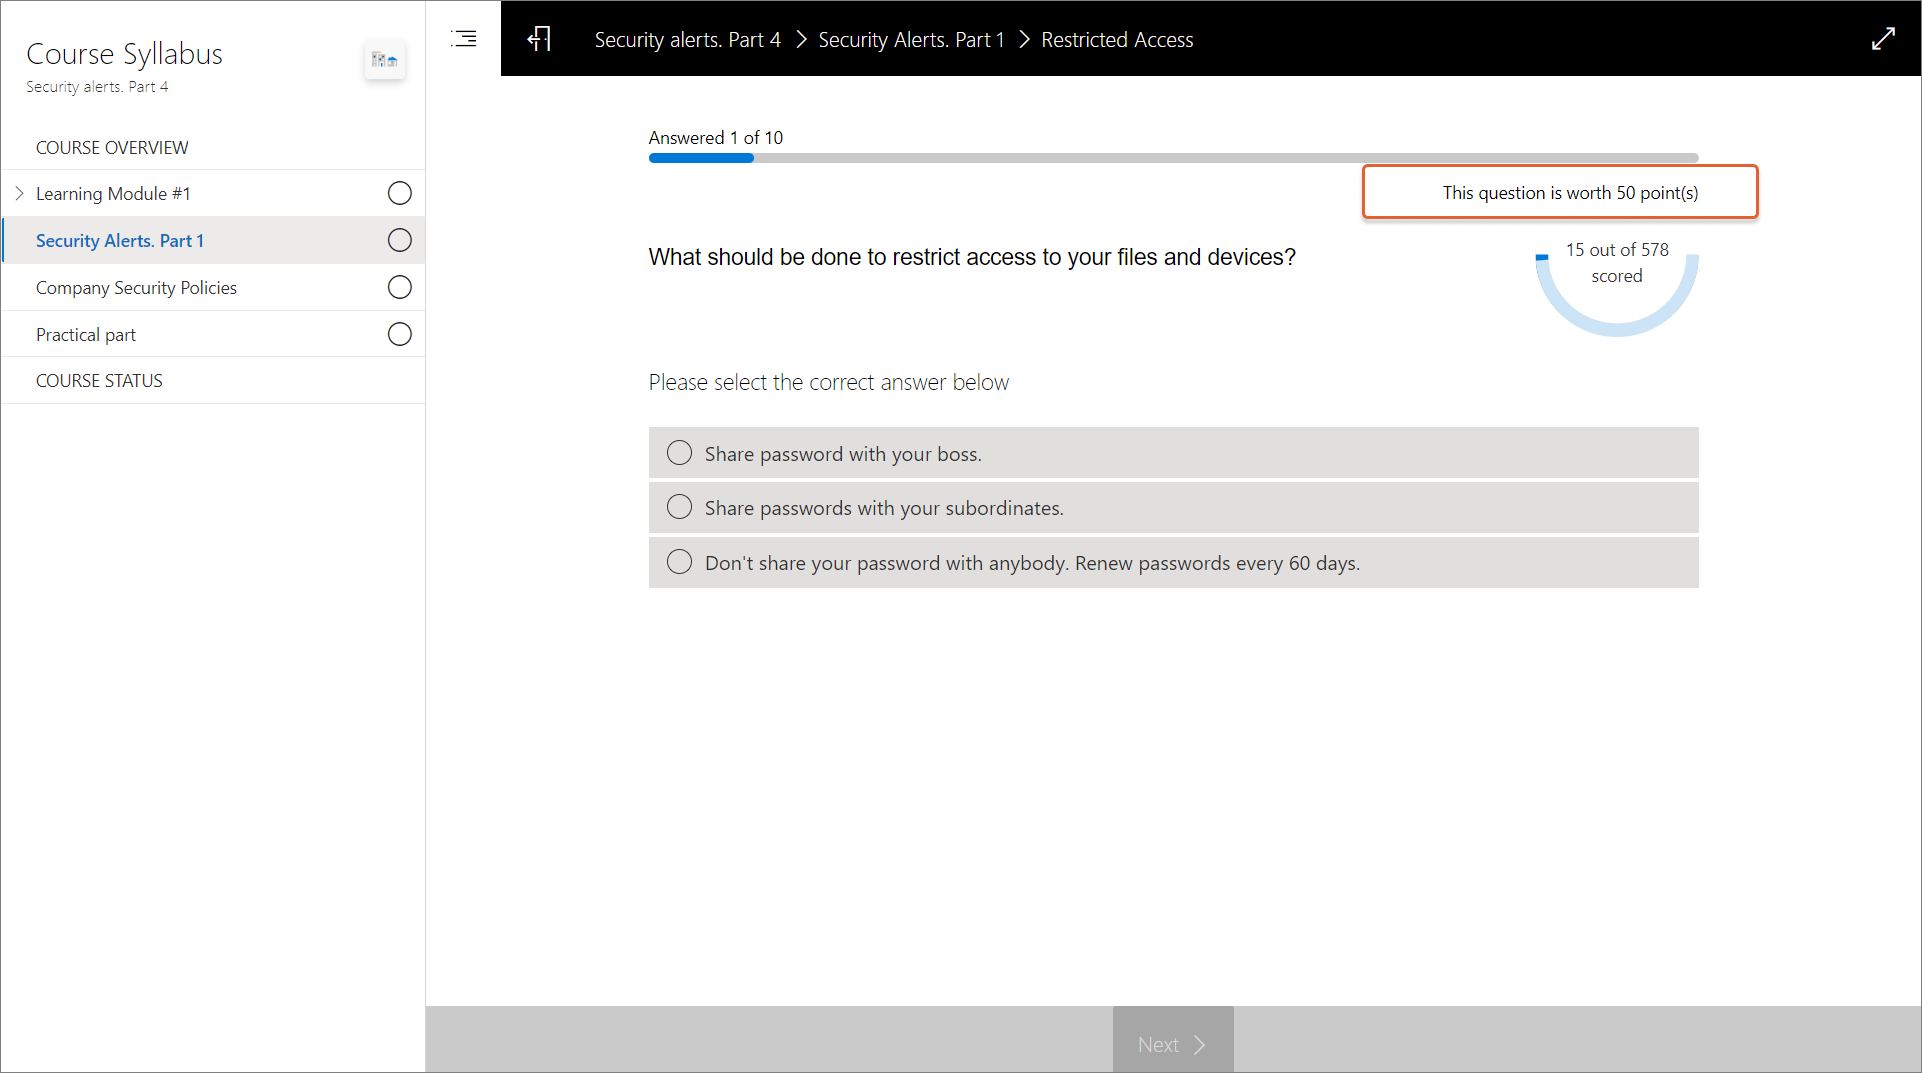Choose 'Don't share your password with anybody' option
Viewport: 1922px width, 1073px height.
click(x=680, y=563)
